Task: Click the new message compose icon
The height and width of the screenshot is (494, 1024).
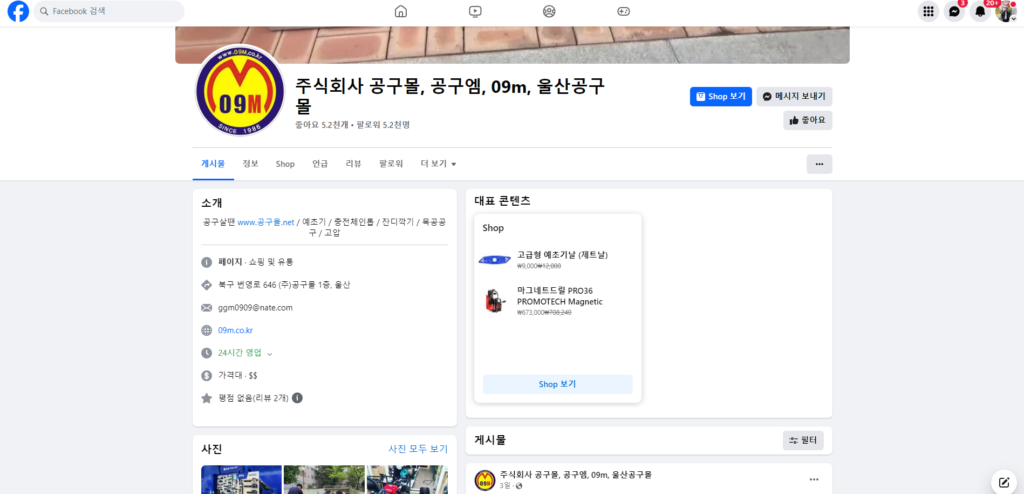Action: click(x=1003, y=482)
